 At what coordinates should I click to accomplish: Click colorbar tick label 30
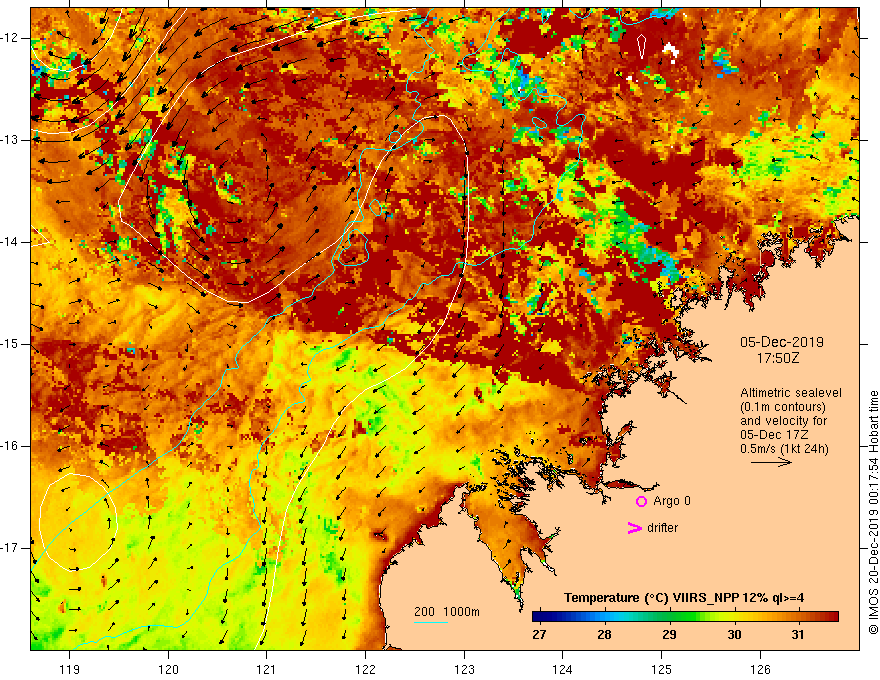(734, 635)
